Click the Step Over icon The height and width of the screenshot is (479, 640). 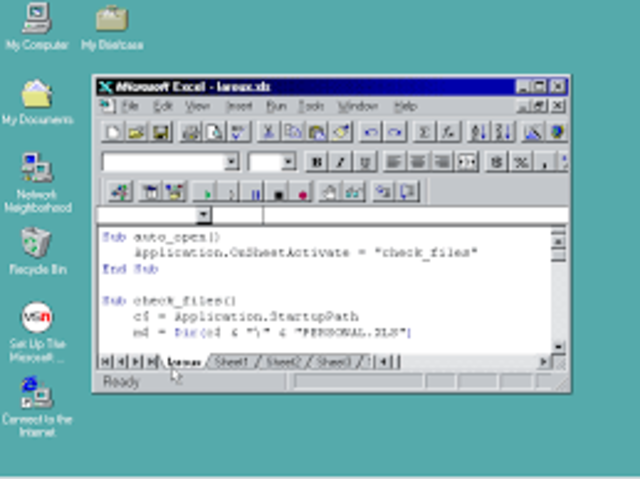[x=407, y=192]
